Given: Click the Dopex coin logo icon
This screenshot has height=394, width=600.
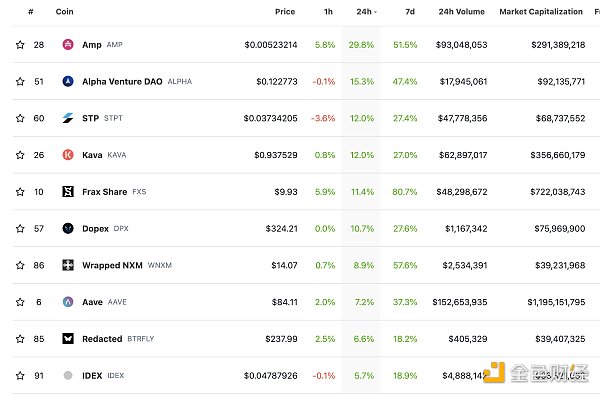Looking at the screenshot, I should tap(68, 228).
